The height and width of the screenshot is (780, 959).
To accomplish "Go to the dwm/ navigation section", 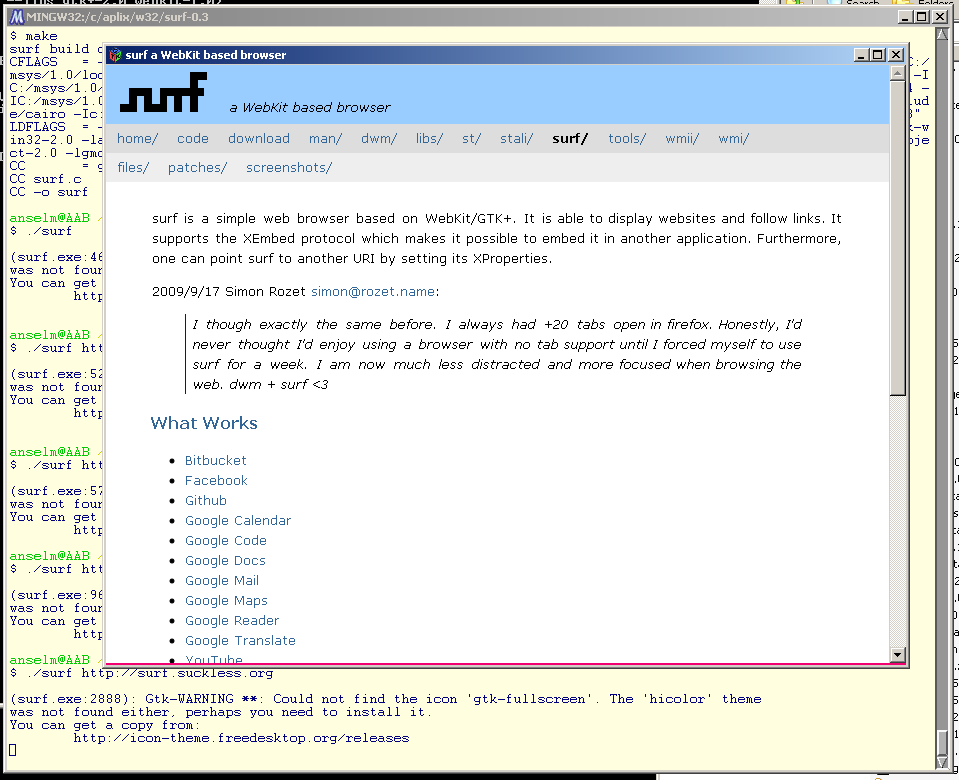I will click(x=378, y=139).
